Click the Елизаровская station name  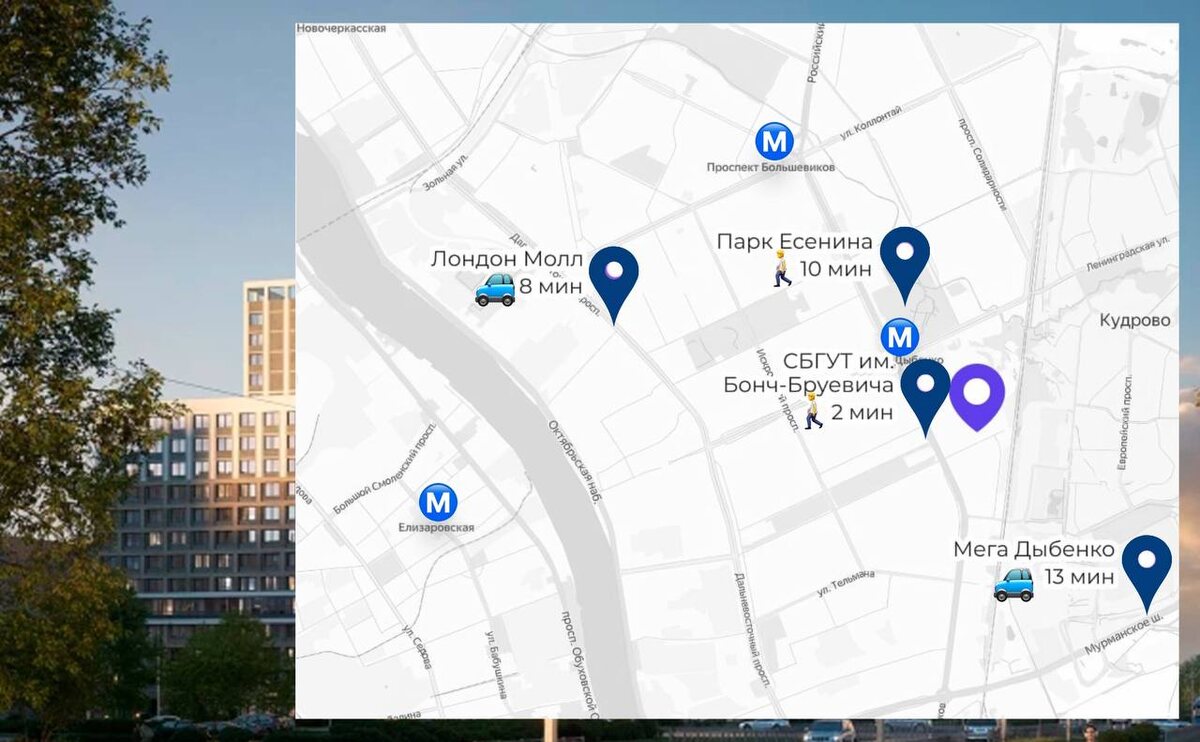coord(436,527)
